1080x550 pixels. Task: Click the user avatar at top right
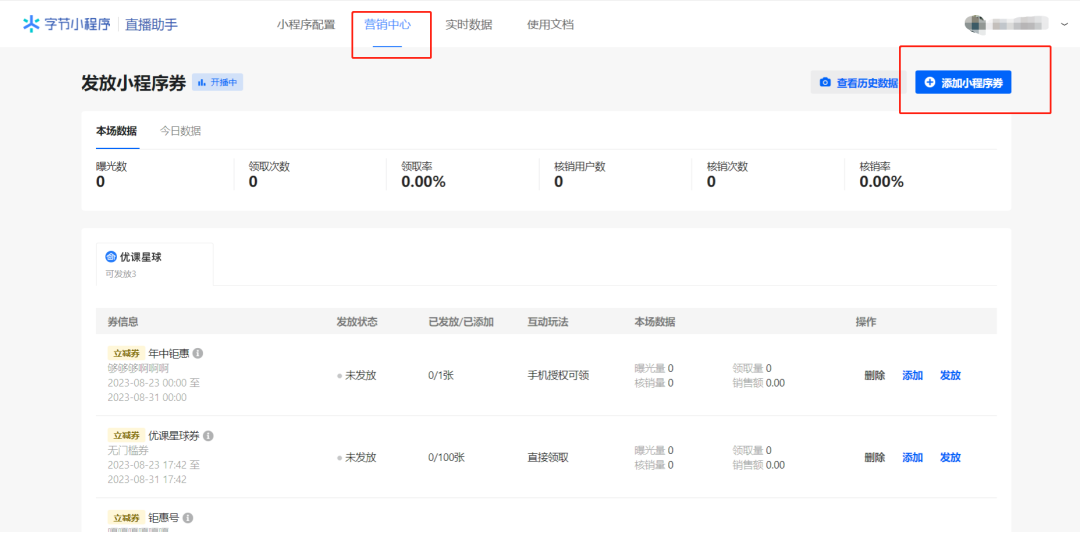pos(974,24)
